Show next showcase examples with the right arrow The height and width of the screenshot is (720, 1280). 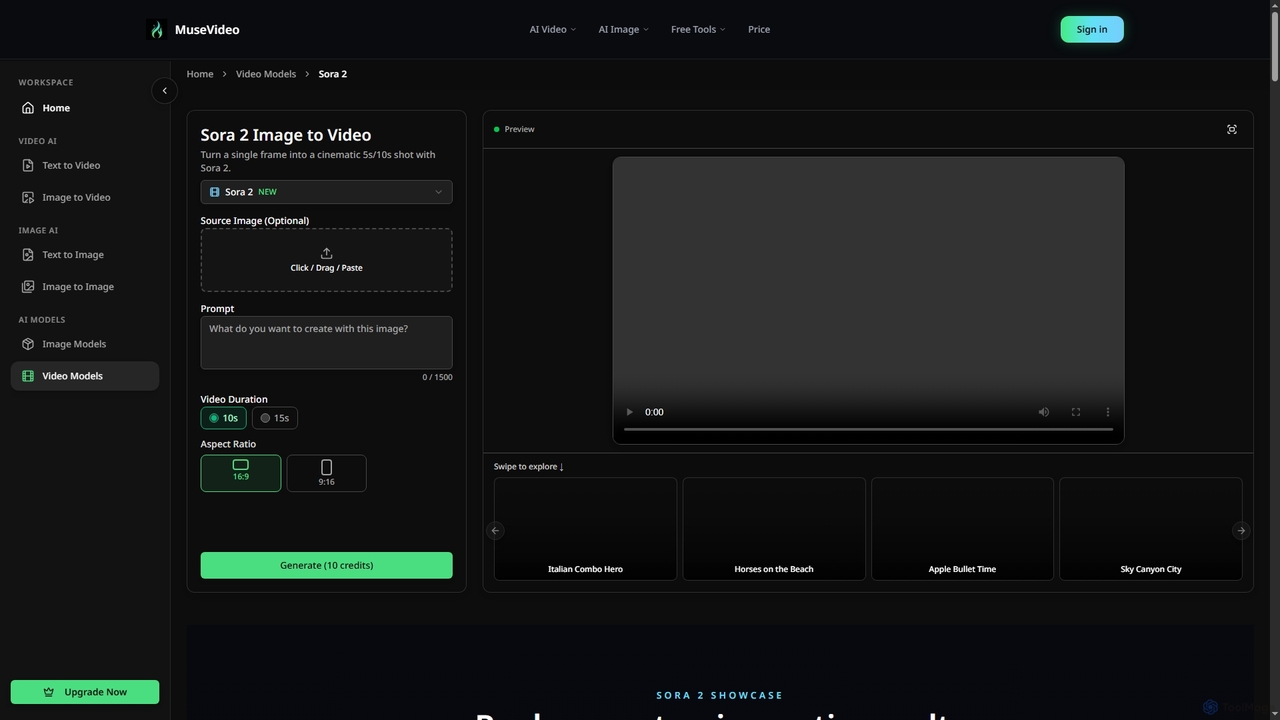click(1241, 531)
